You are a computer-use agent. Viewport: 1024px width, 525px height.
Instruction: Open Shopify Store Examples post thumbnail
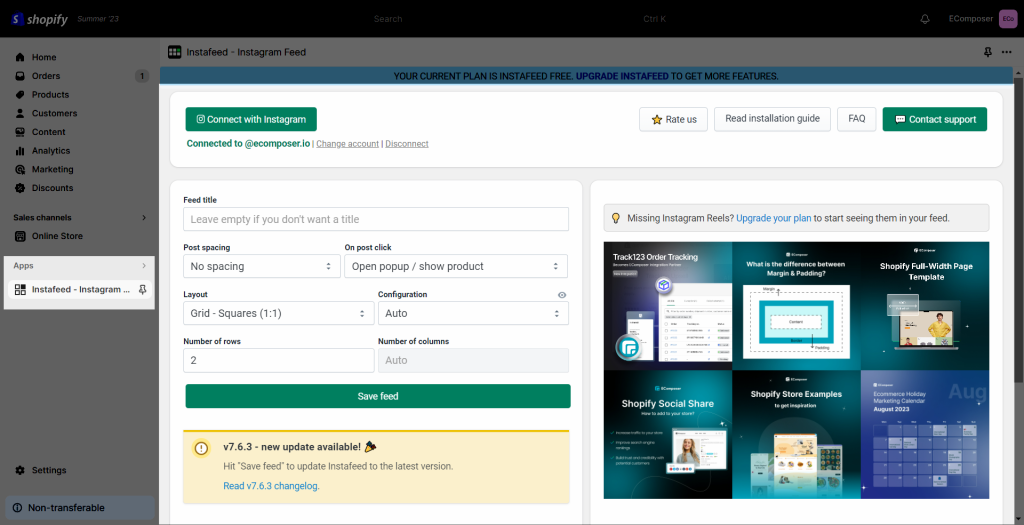(796, 435)
